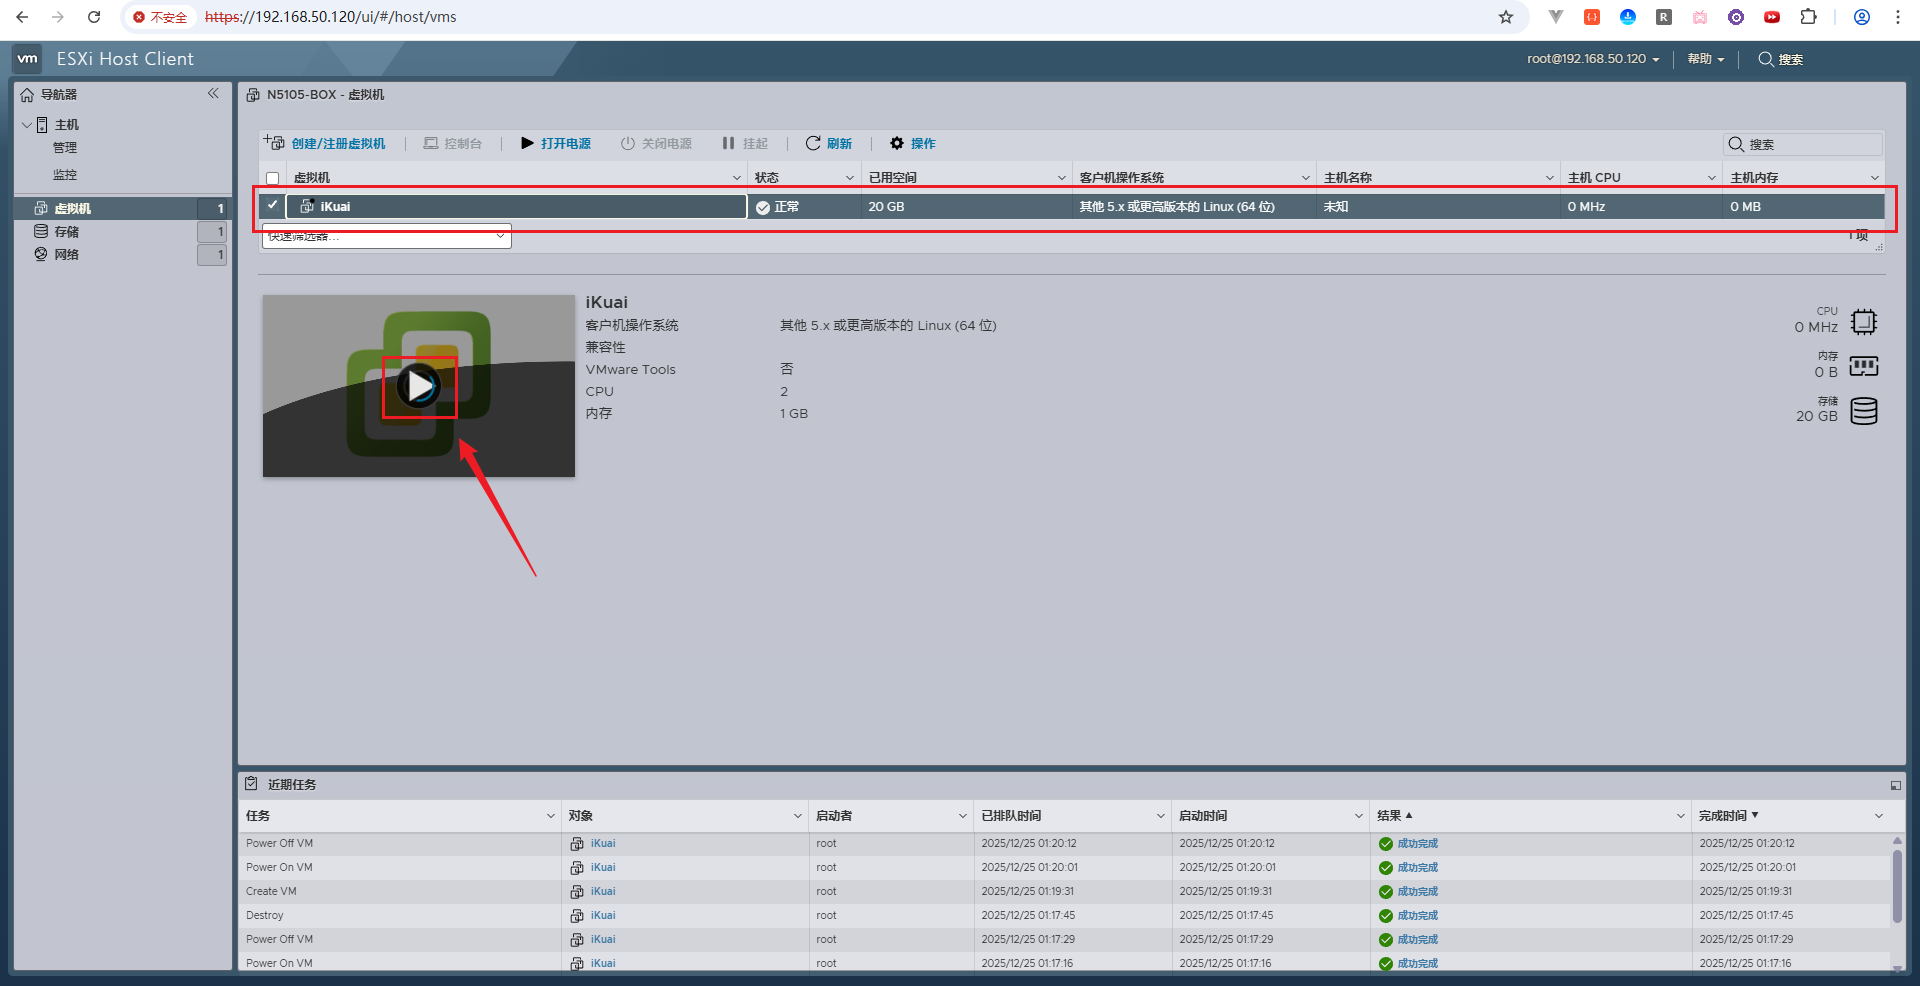Click the play button on VM thumbnail
This screenshot has height=986, width=1920.
point(419,386)
